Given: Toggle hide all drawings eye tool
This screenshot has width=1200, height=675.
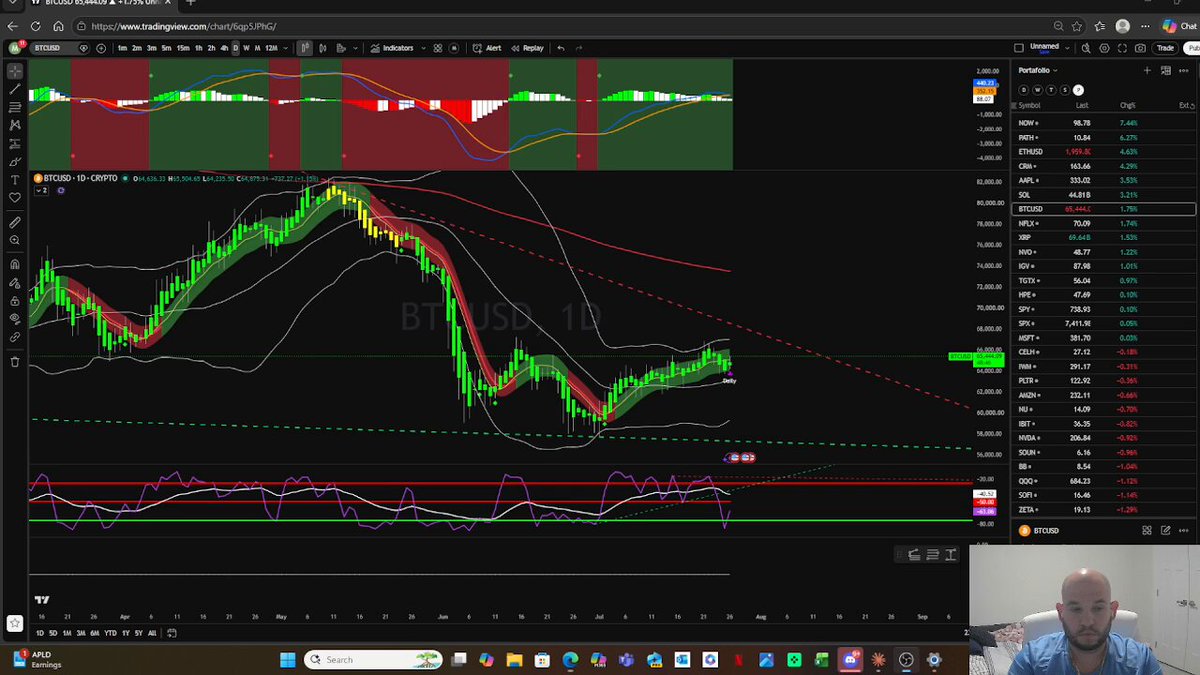Looking at the screenshot, I should (x=15, y=319).
